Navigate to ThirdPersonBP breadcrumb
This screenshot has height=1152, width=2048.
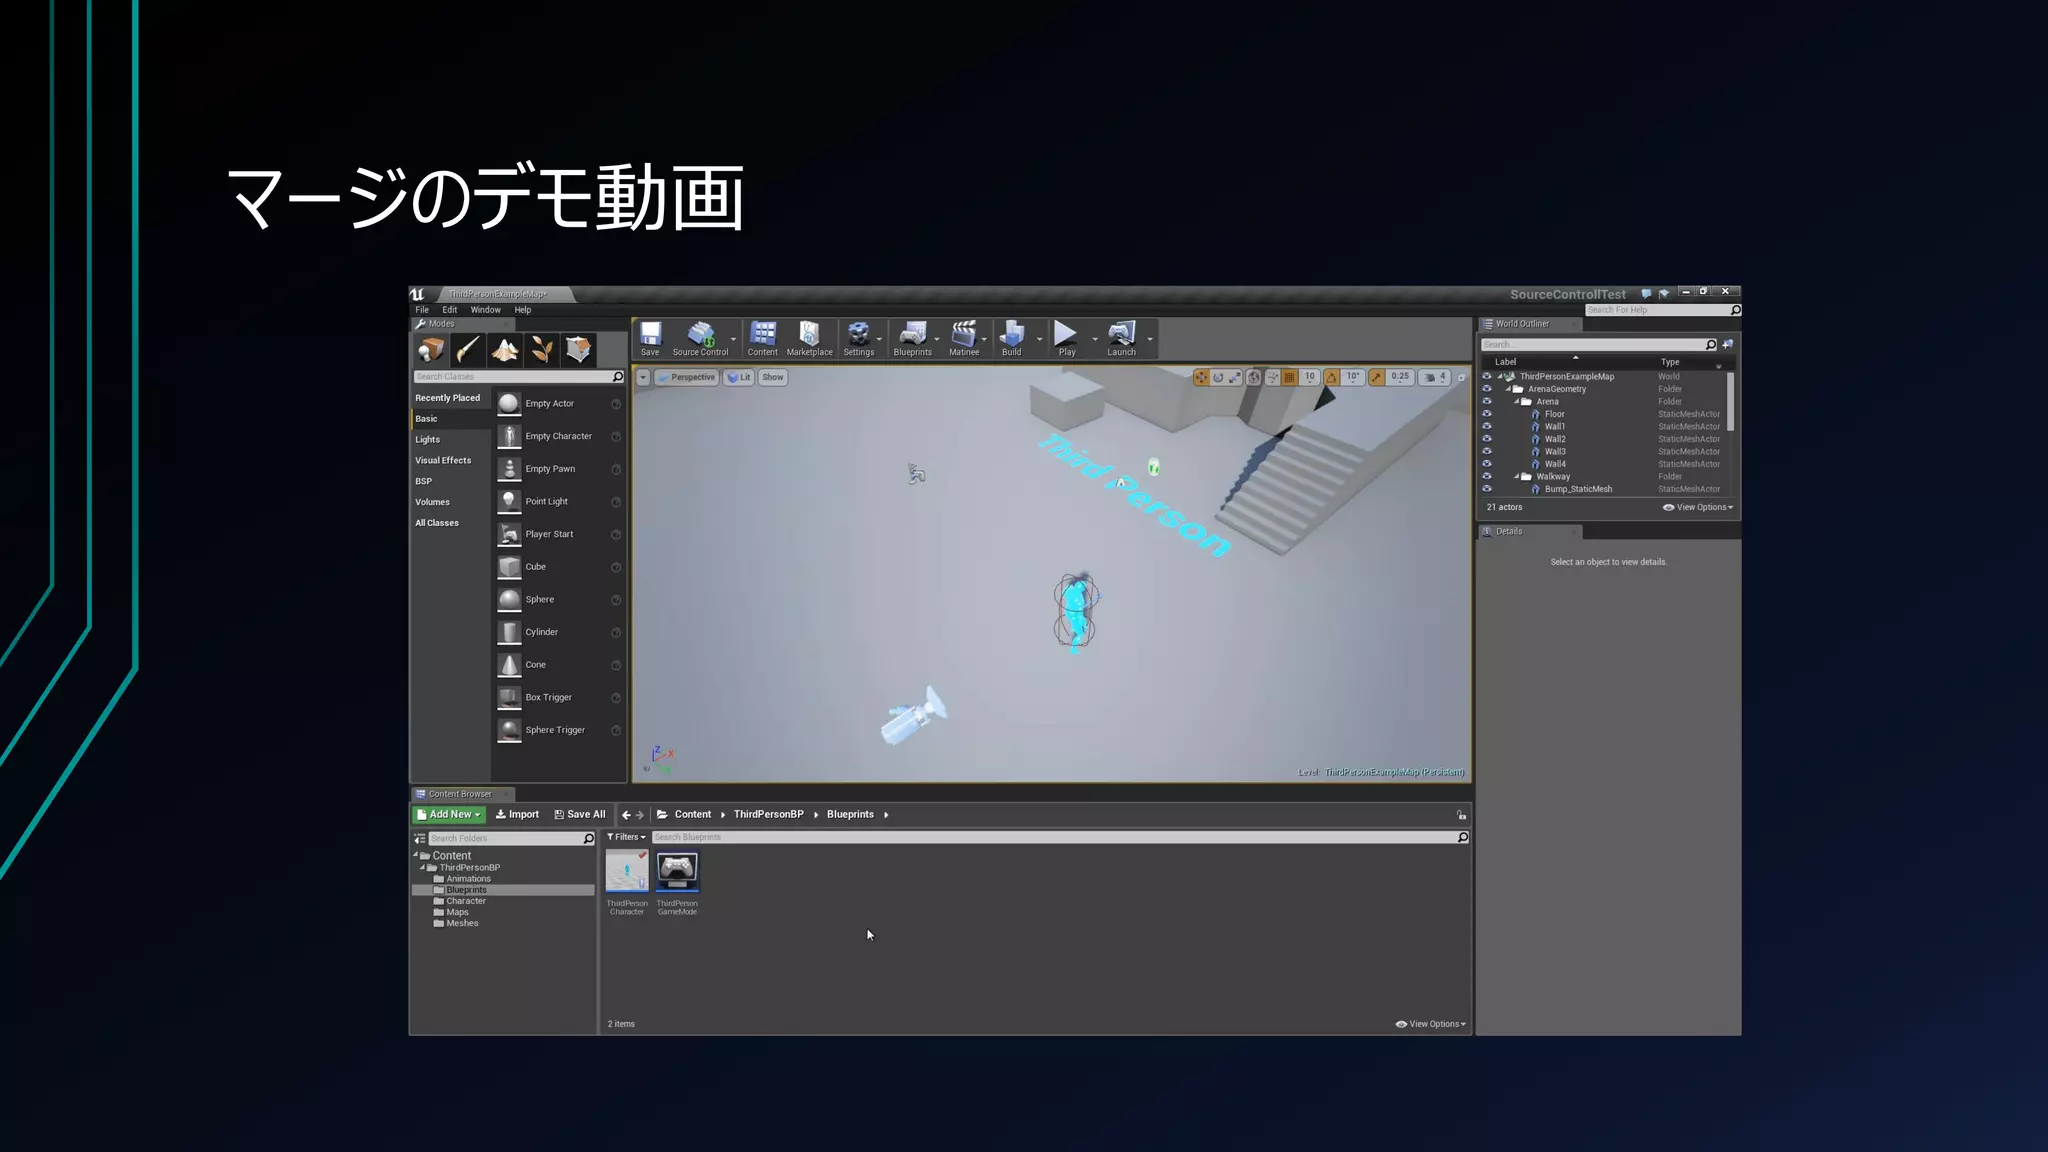coord(768,815)
